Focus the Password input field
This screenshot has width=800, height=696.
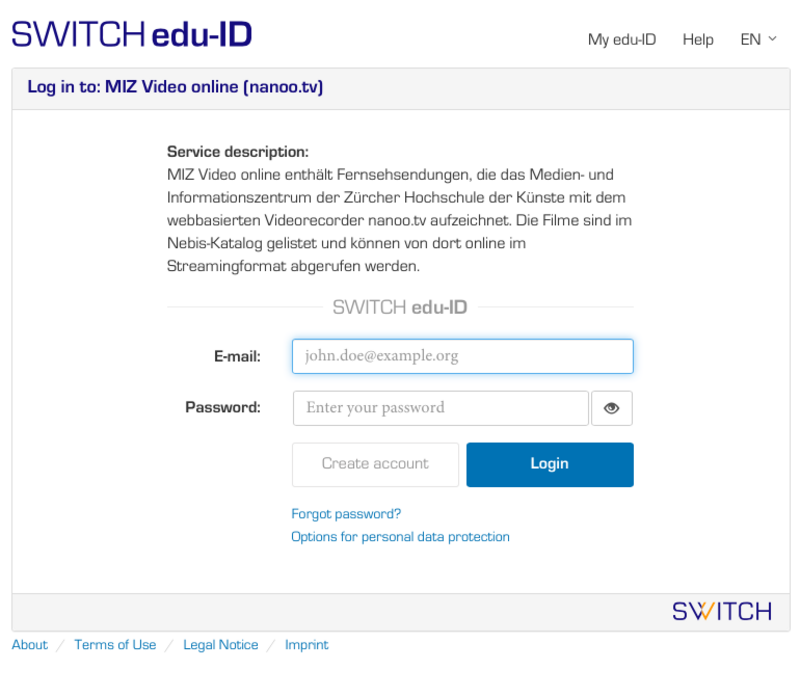(441, 408)
